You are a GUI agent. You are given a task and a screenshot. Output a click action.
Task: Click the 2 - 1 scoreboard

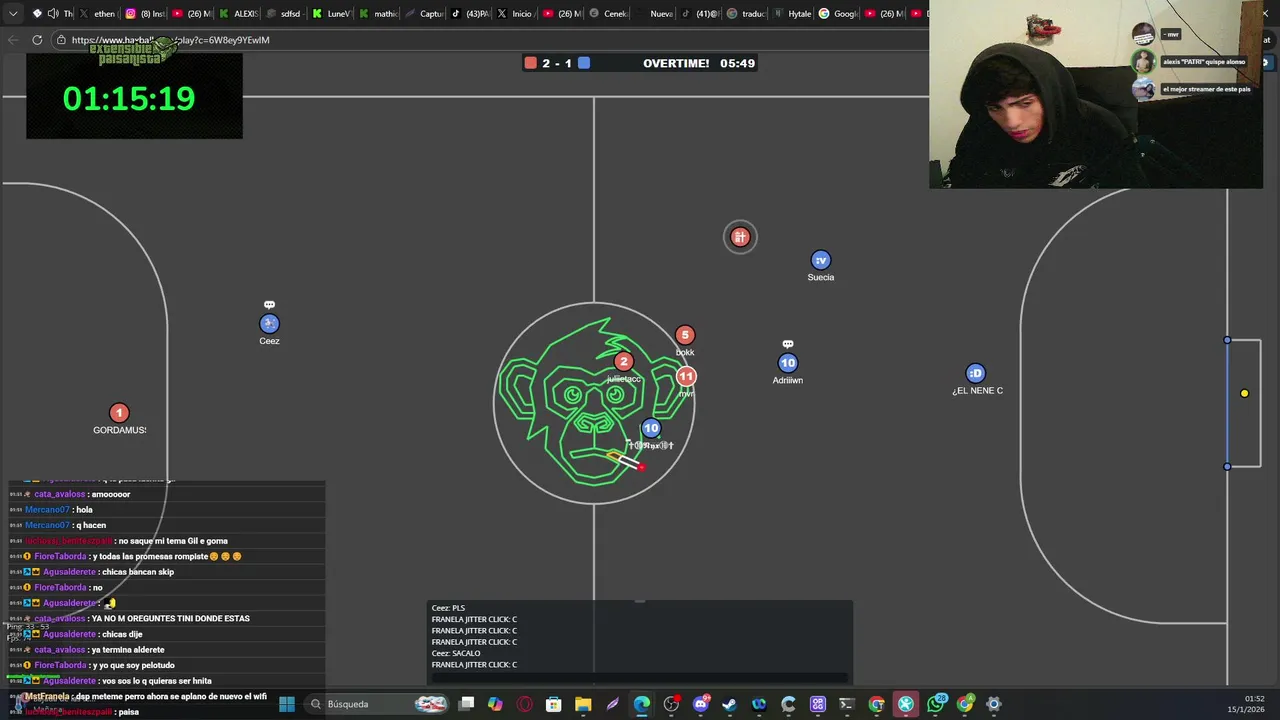point(557,63)
